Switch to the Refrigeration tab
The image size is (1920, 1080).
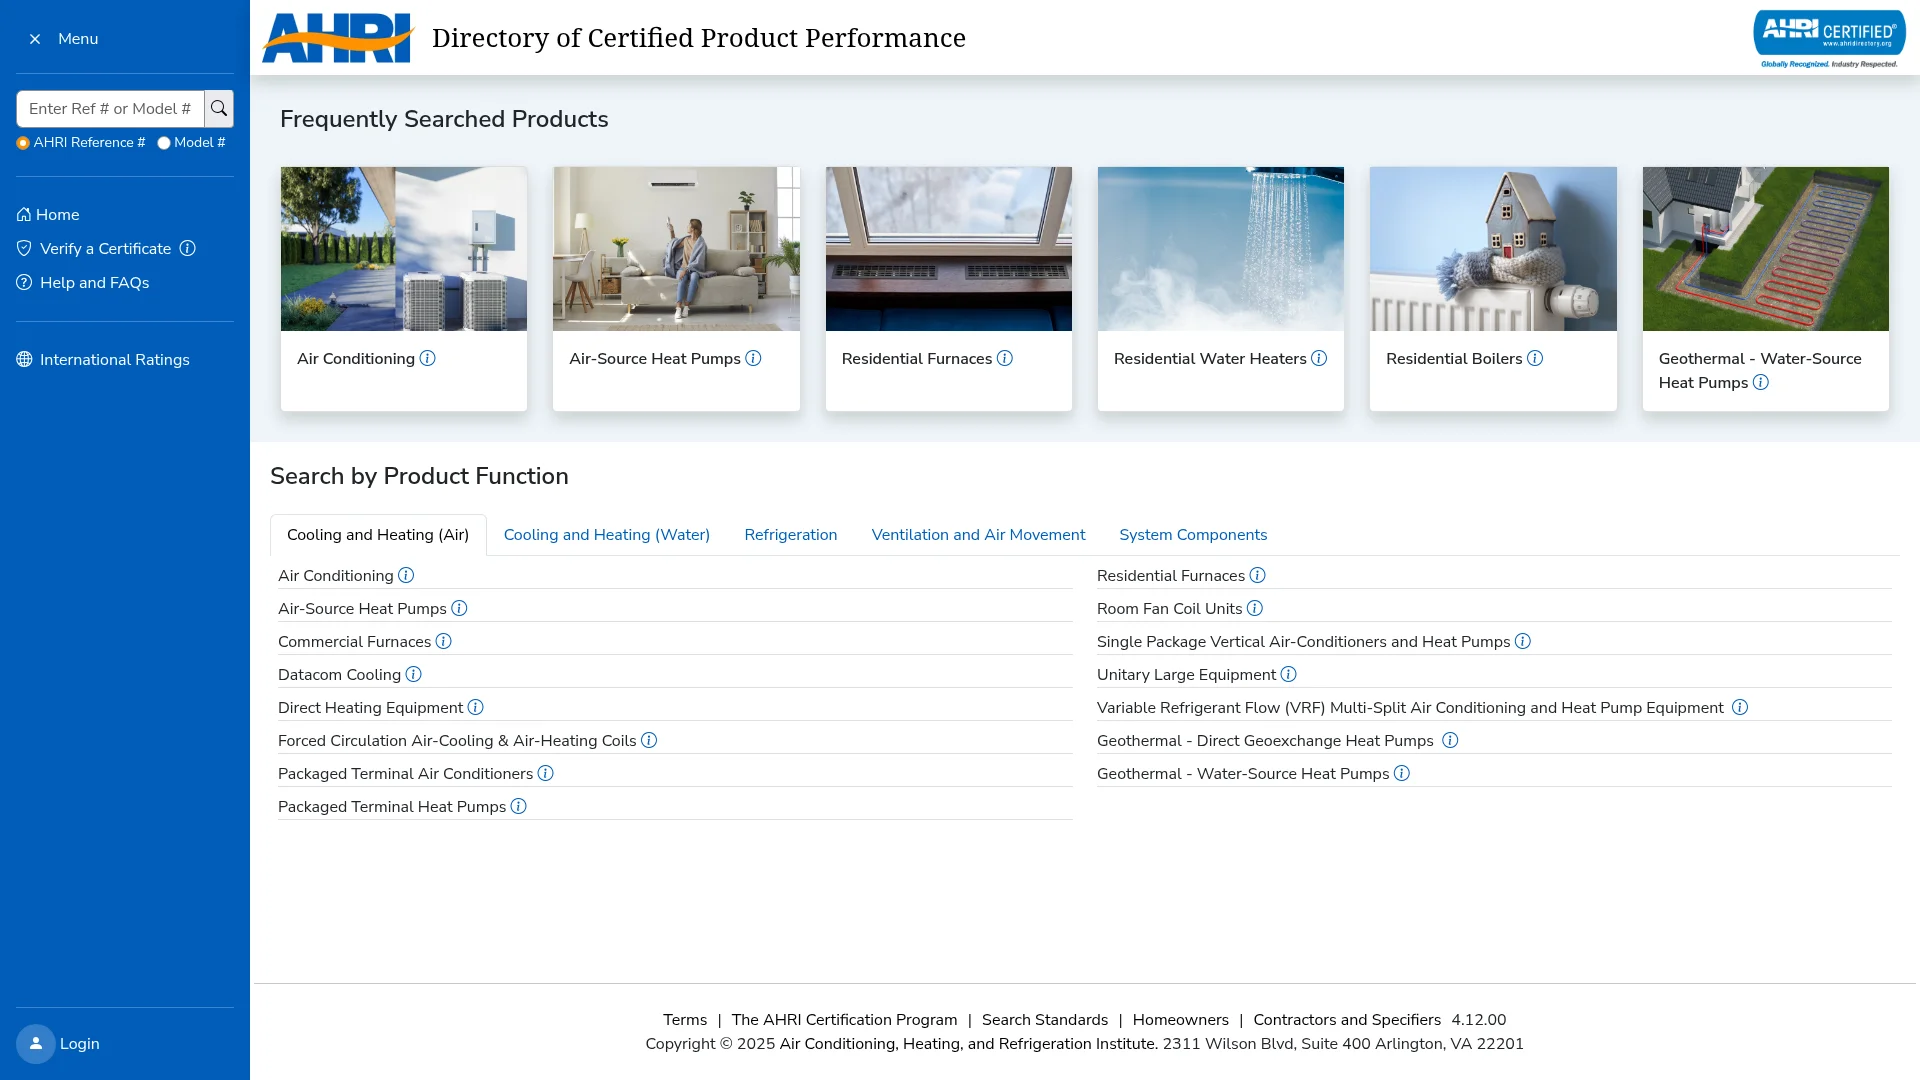[x=791, y=535]
